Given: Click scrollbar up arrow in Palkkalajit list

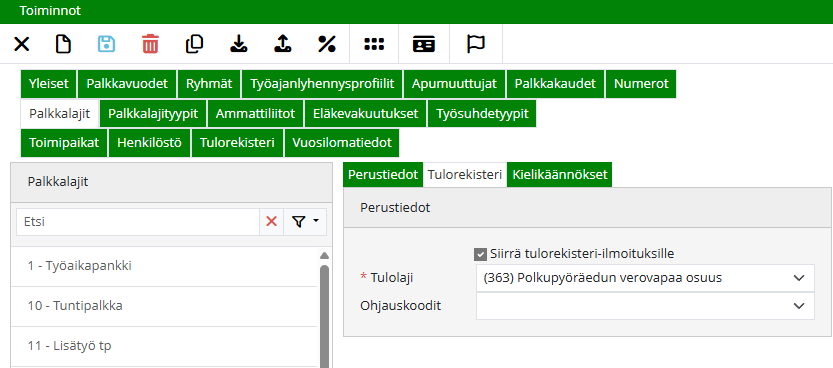Looking at the screenshot, I should tap(325, 255).
